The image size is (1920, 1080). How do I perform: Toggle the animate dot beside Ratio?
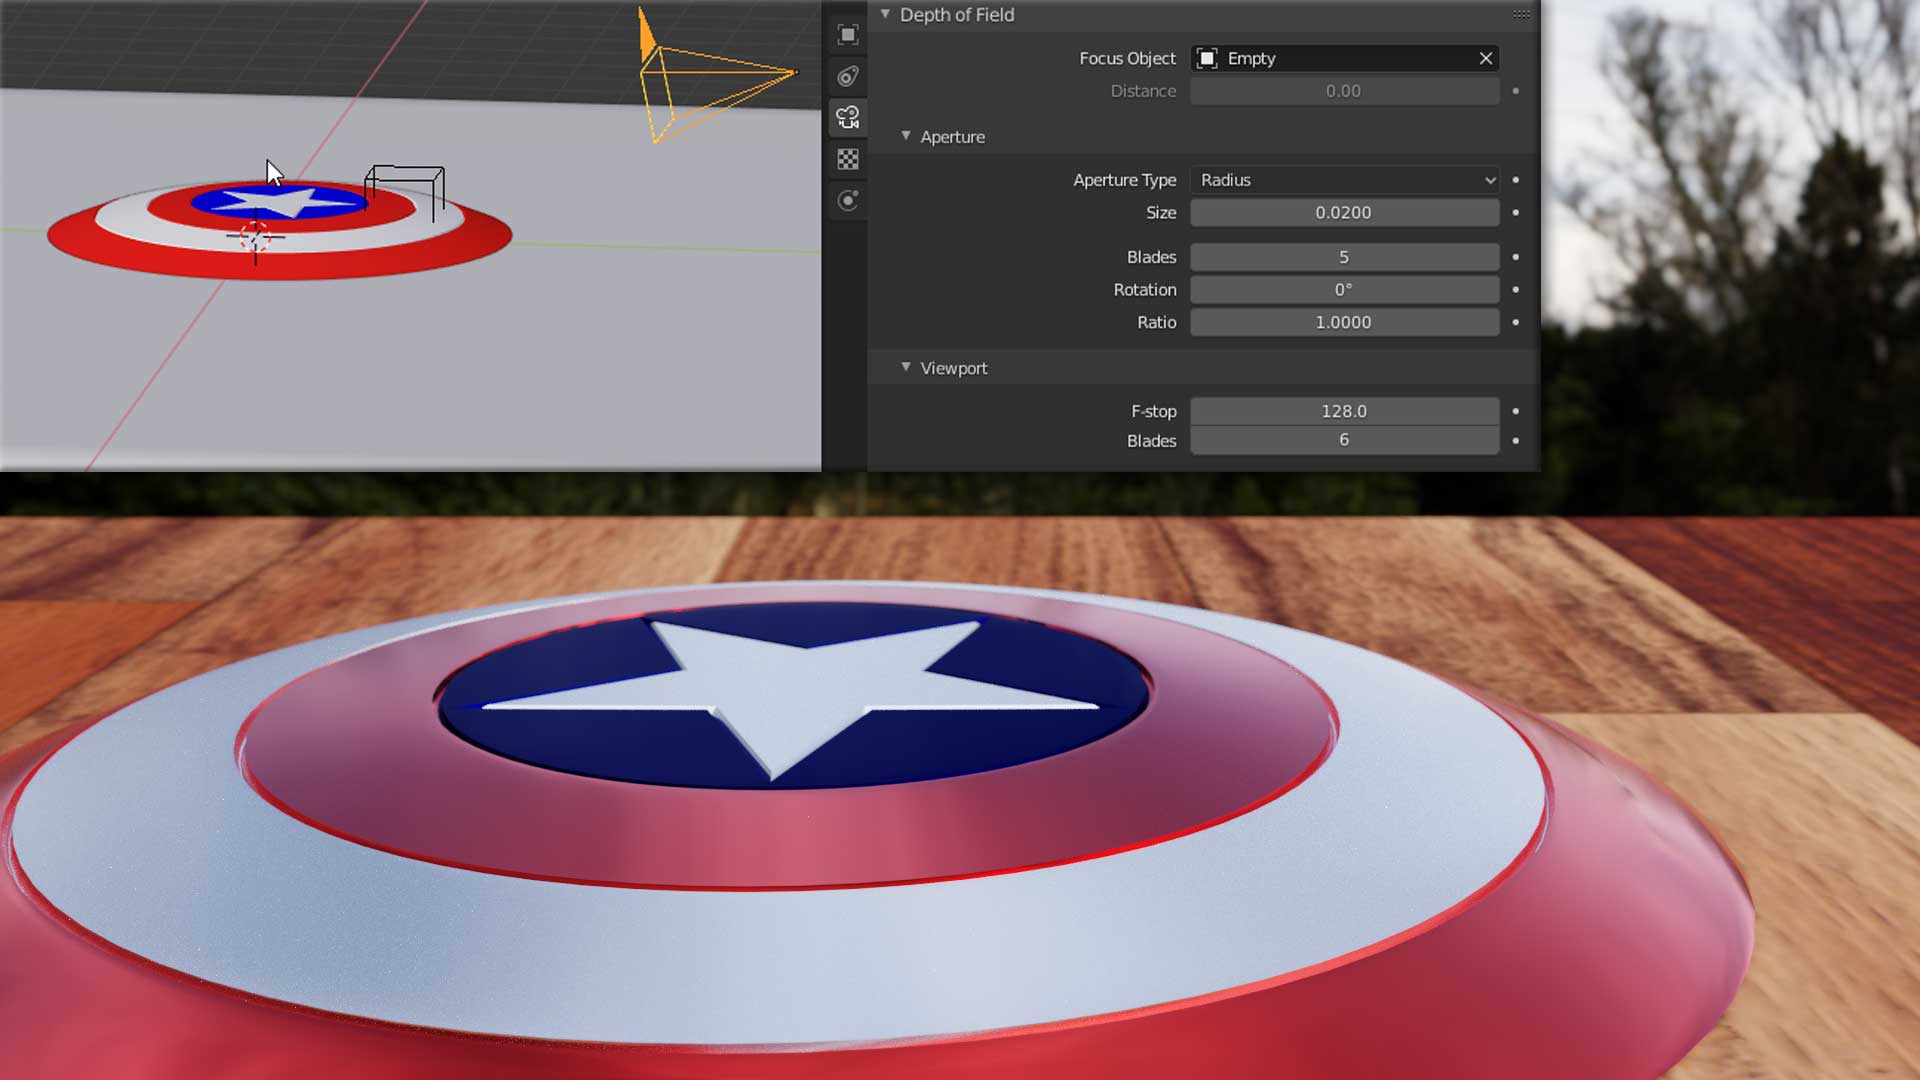[1516, 322]
